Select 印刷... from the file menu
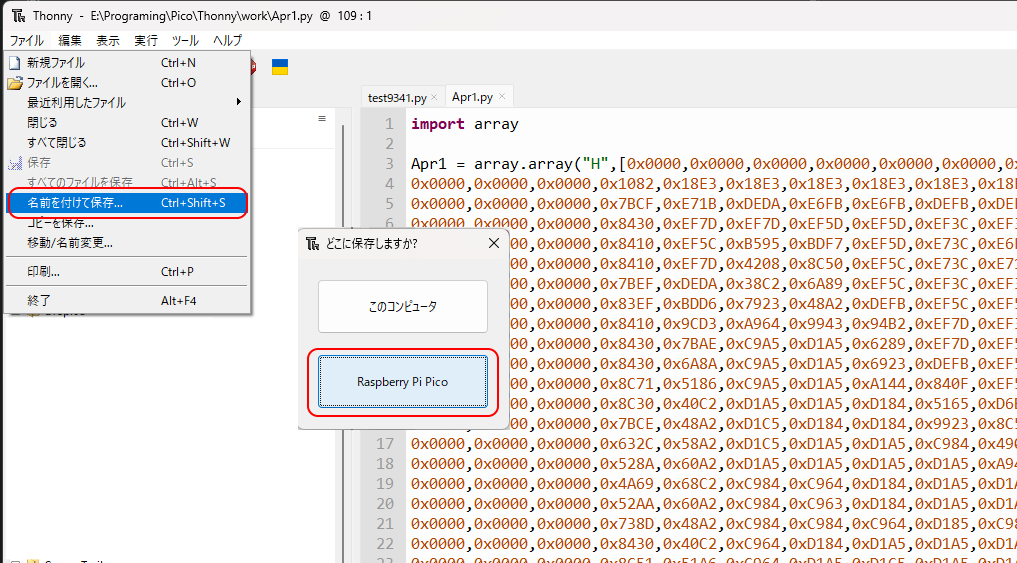The width and height of the screenshot is (1017, 563). click(126, 272)
